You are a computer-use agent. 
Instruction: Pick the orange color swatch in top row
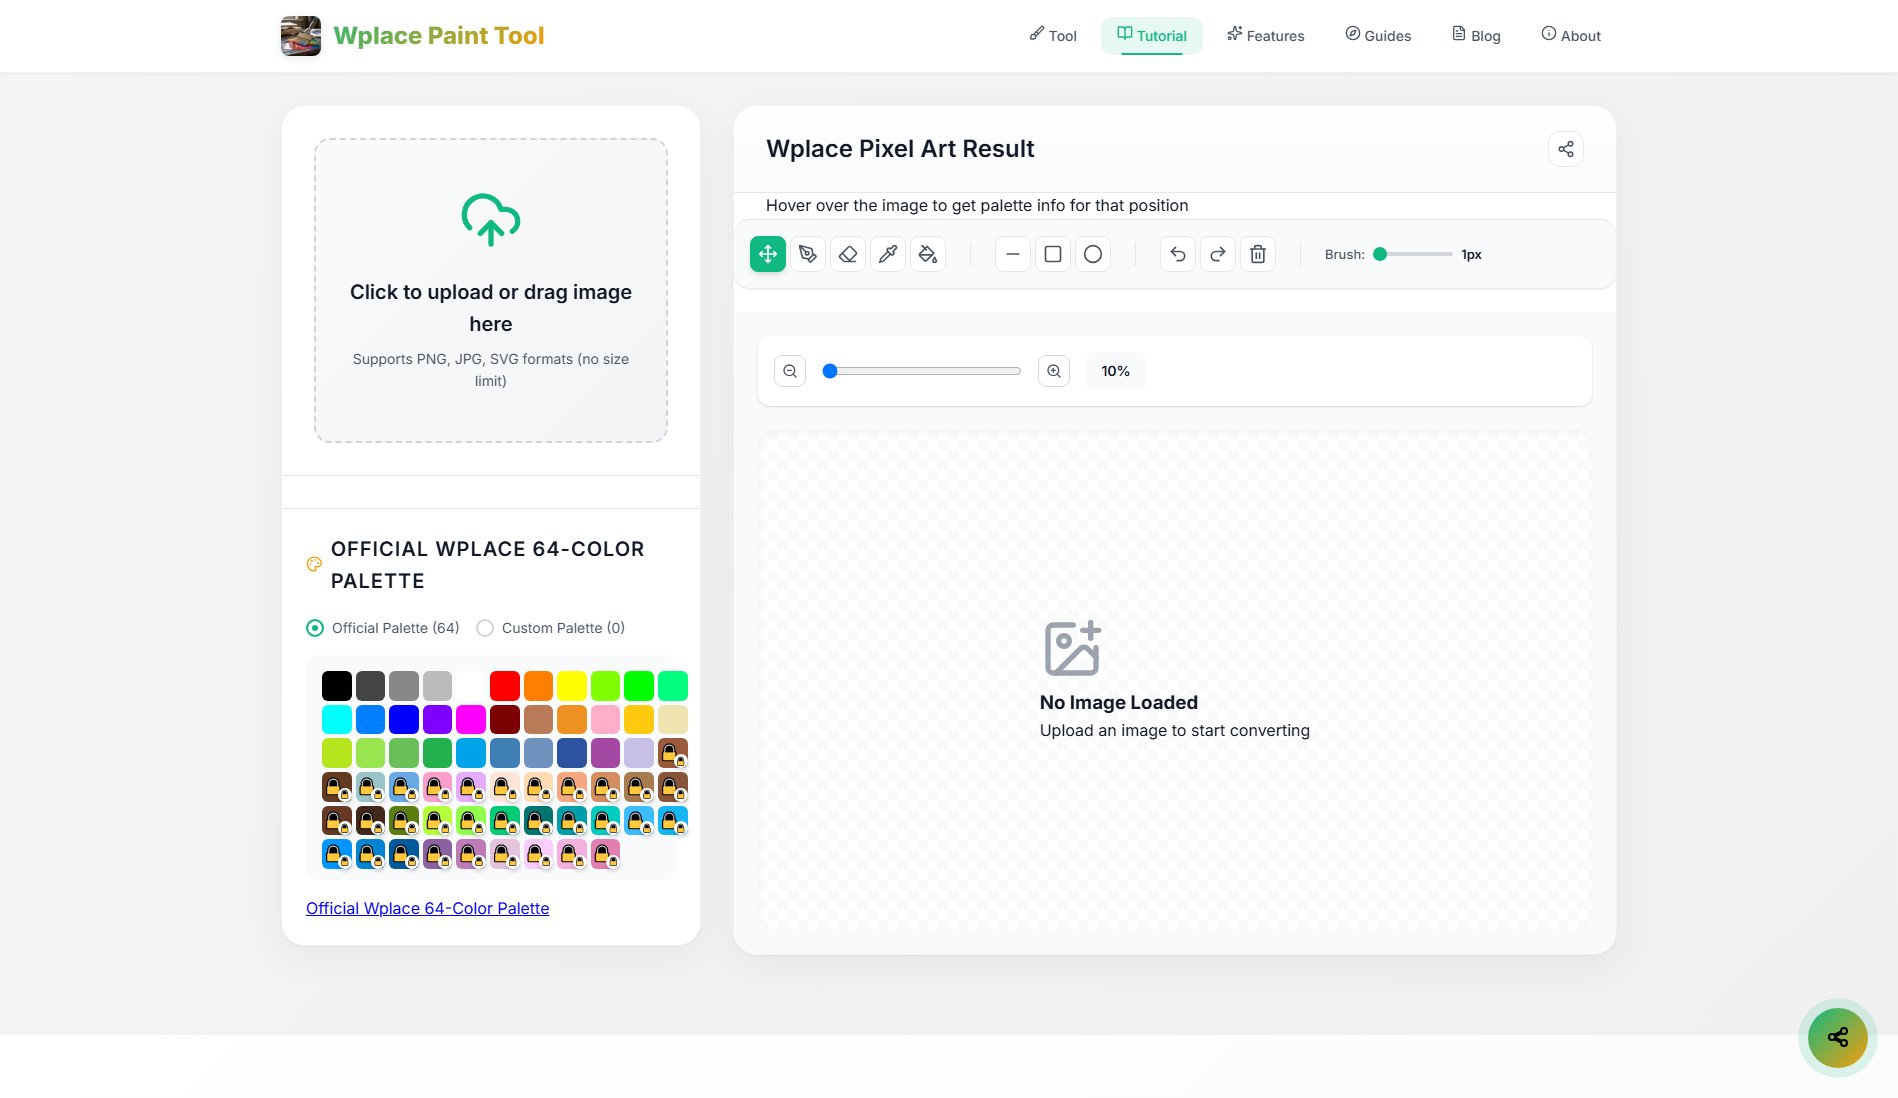coord(538,686)
